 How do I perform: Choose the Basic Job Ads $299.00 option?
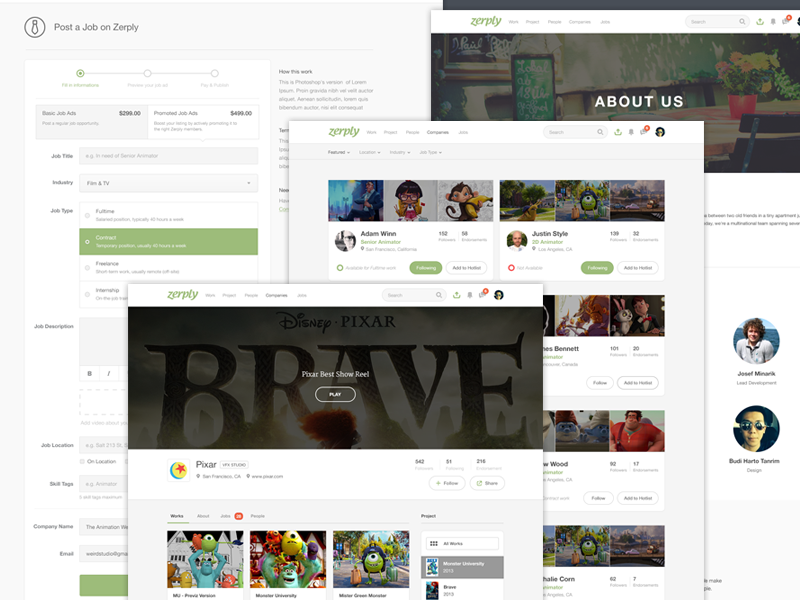pyautogui.click(x=91, y=122)
